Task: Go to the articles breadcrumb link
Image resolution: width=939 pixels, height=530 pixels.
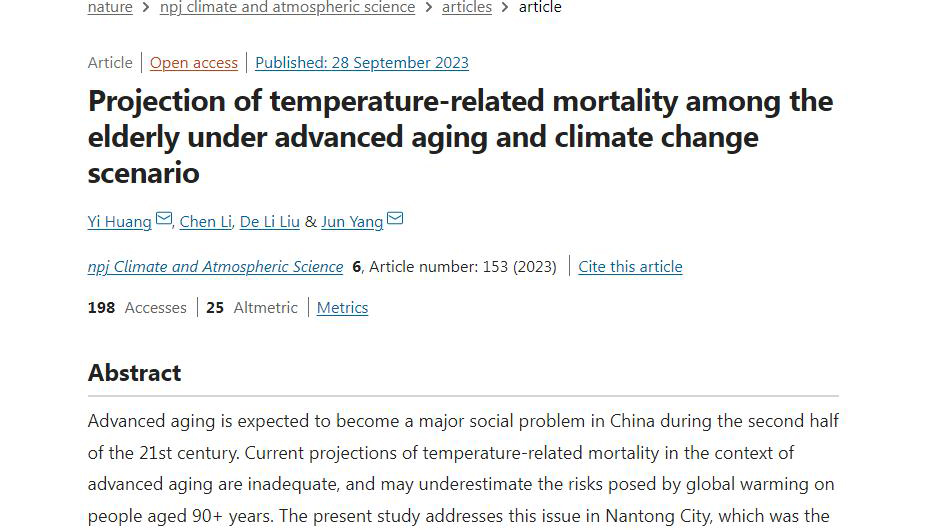Action: coord(467,7)
